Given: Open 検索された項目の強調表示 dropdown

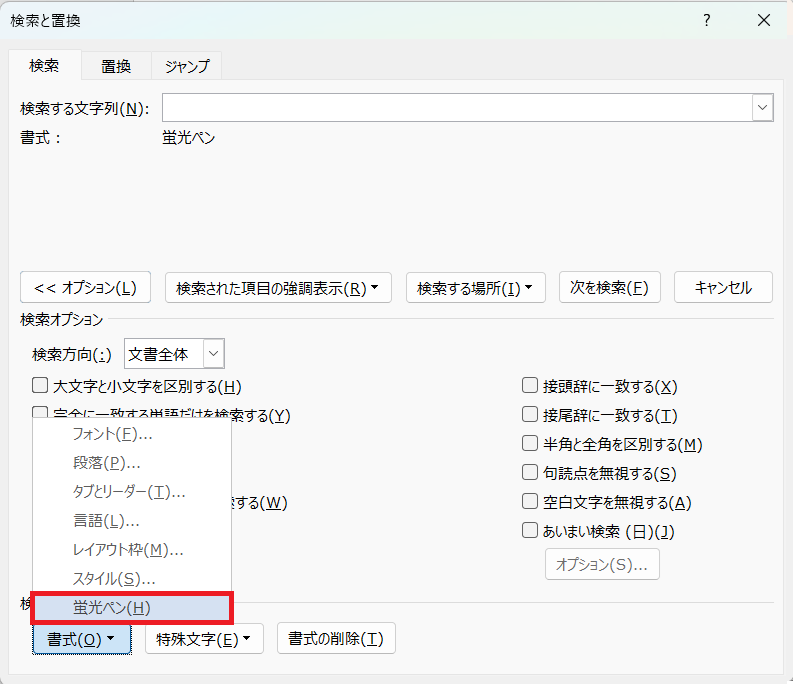Looking at the screenshot, I should pyautogui.click(x=278, y=288).
